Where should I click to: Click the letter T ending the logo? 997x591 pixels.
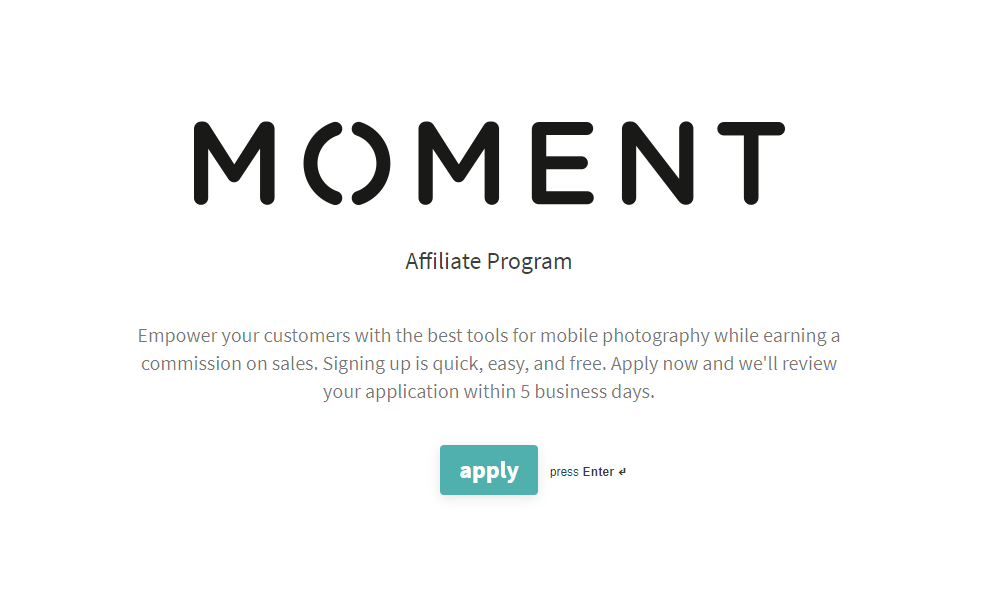[x=751, y=163]
